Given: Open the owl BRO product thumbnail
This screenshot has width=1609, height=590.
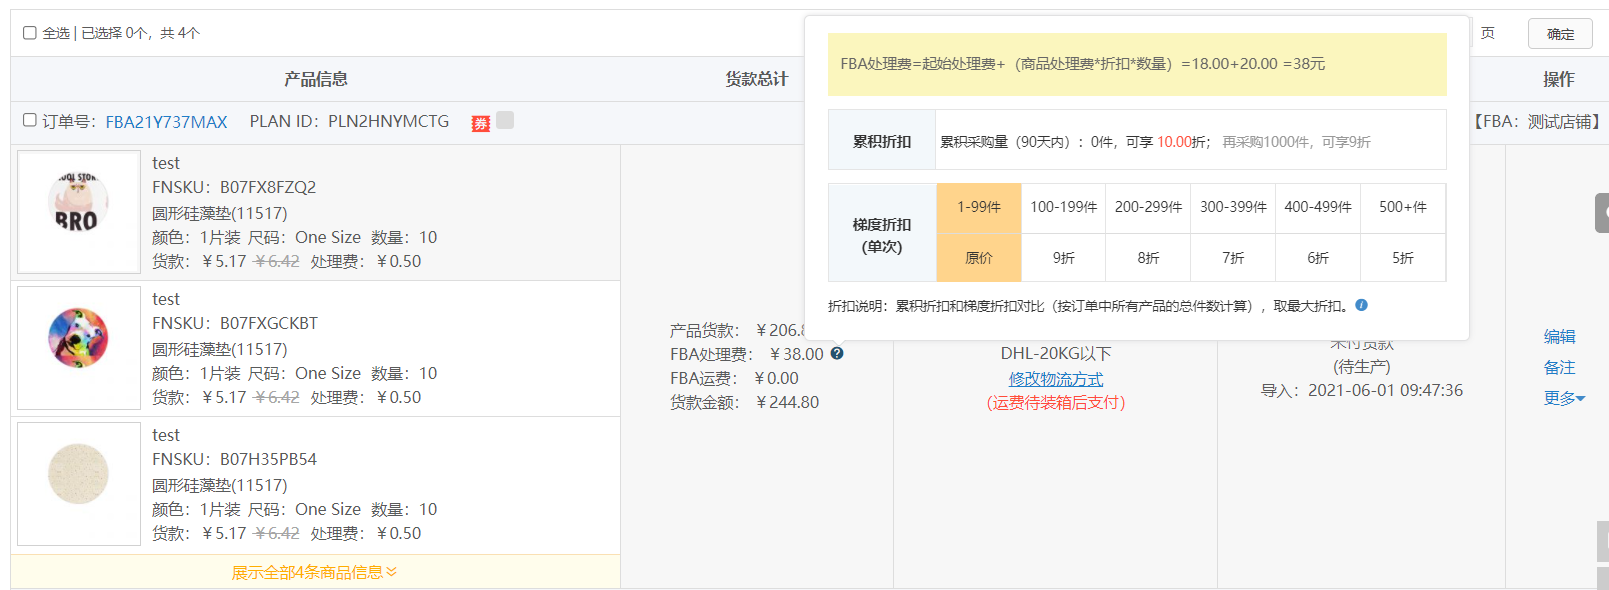Looking at the screenshot, I should tap(79, 212).
